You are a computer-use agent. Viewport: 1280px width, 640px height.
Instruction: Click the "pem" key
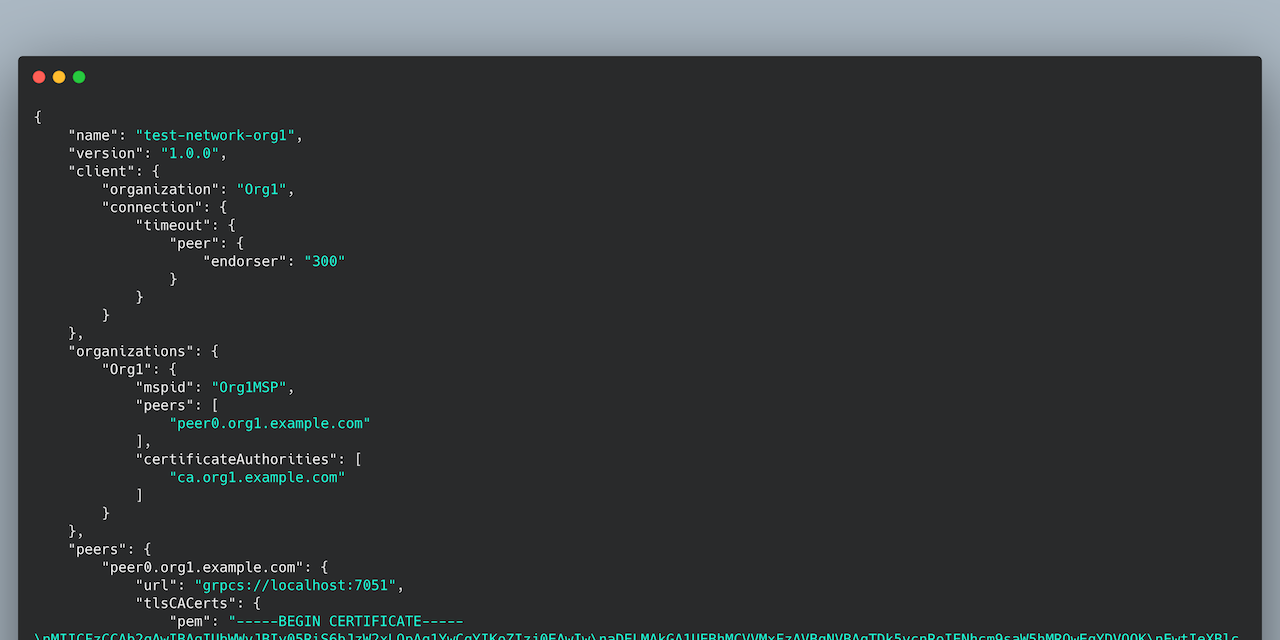click(190, 621)
